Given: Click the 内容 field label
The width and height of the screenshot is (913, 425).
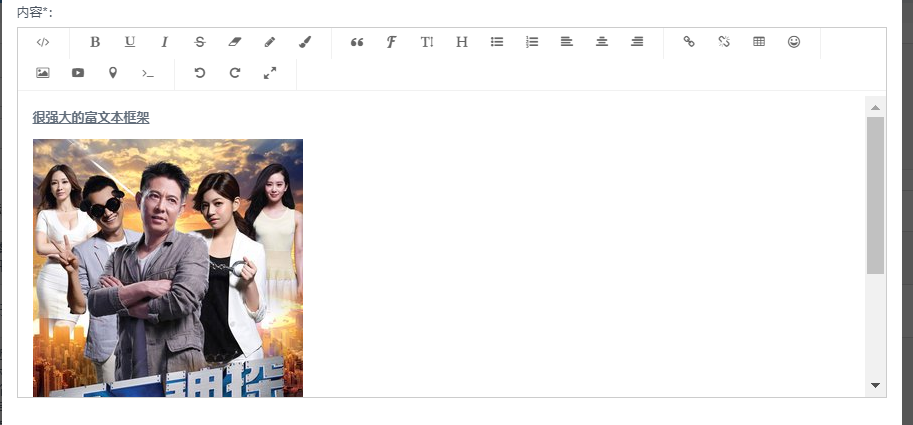Looking at the screenshot, I should (x=35, y=12).
